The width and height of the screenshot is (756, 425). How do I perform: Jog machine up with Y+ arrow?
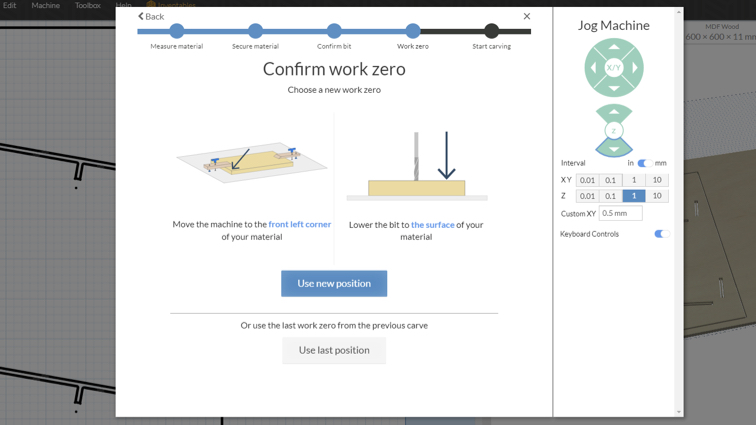(614, 47)
